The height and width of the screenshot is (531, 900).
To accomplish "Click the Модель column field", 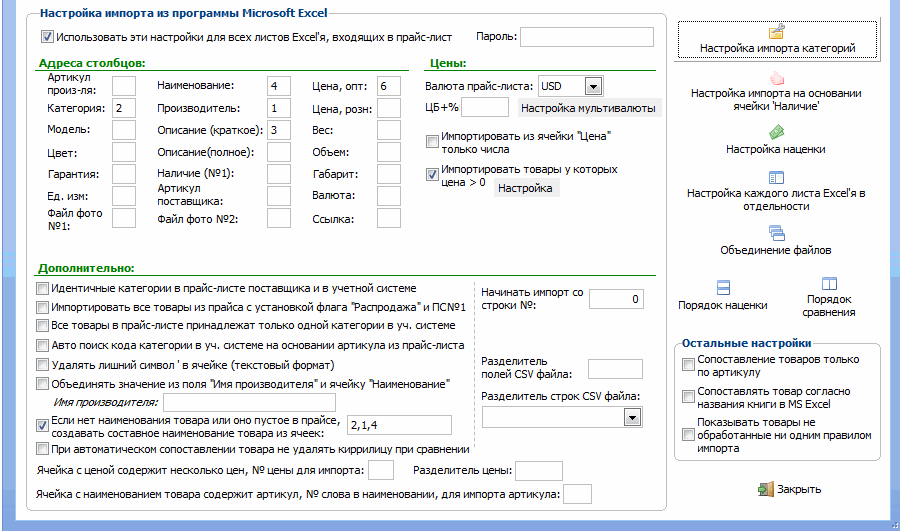I will tap(124, 130).
